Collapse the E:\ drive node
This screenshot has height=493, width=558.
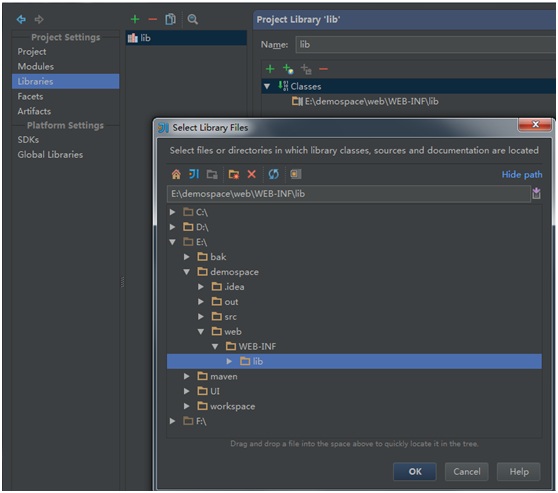click(173, 242)
